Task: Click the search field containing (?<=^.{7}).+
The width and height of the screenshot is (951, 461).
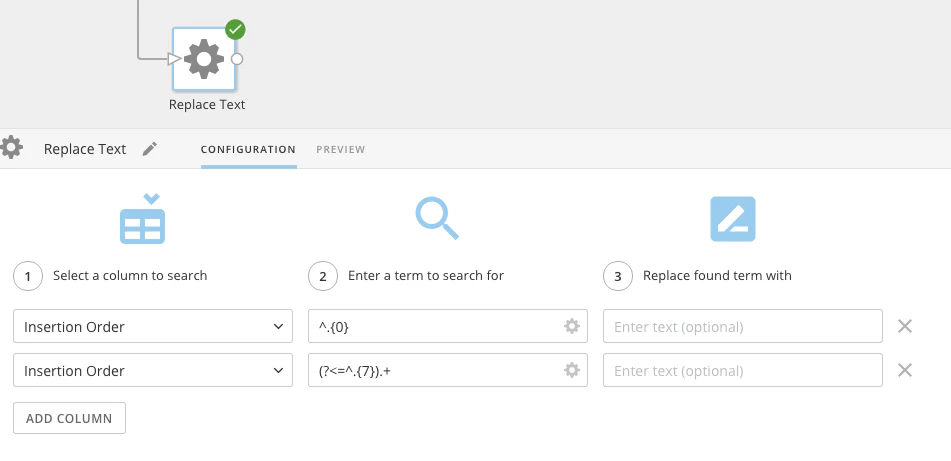Action: 448,370
